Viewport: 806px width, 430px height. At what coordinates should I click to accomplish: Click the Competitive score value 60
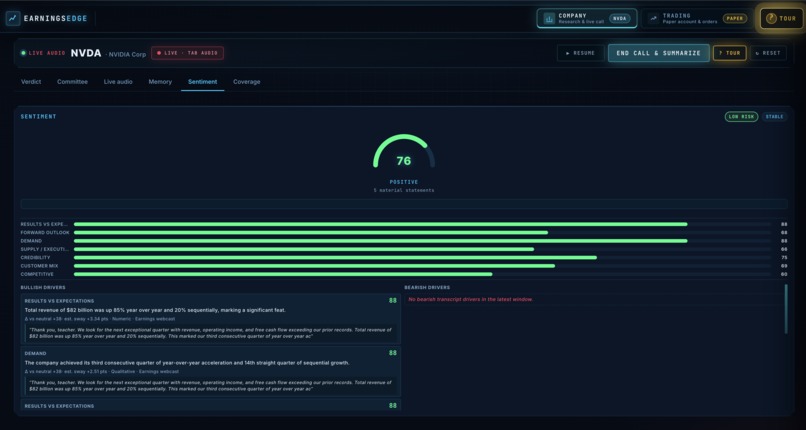tap(784, 274)
